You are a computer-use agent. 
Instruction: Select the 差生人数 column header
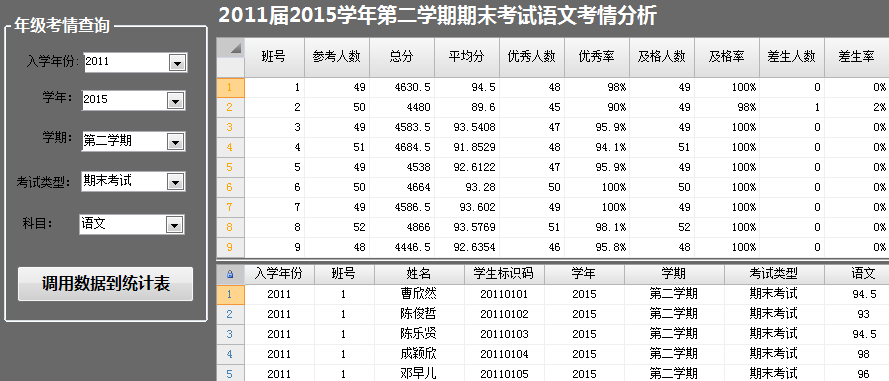tap(791, 57)
